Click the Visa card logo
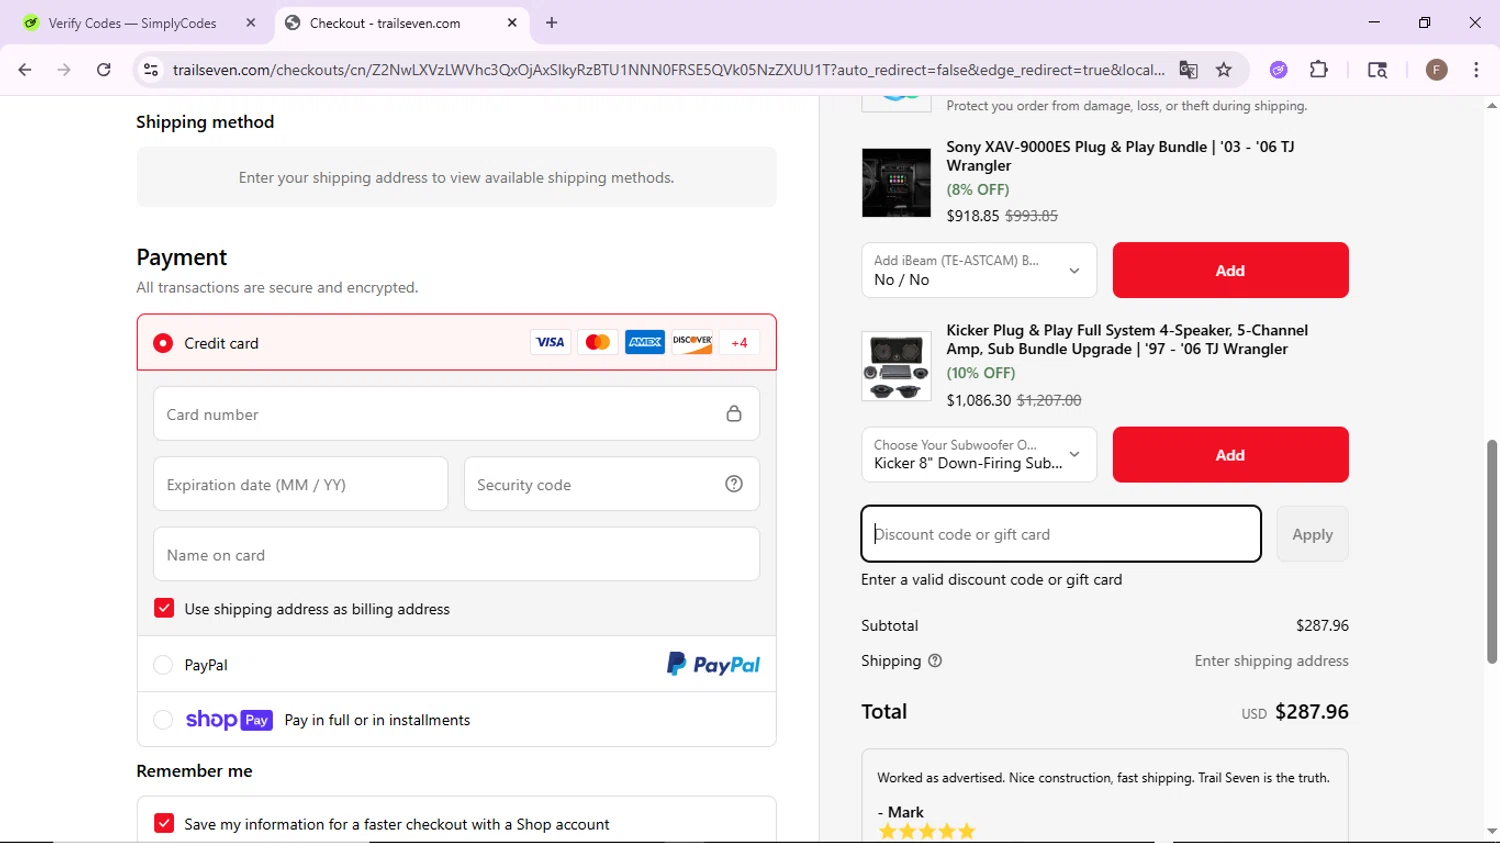The width and height of the screenshot is (1500, 843). tap(550, 342)
